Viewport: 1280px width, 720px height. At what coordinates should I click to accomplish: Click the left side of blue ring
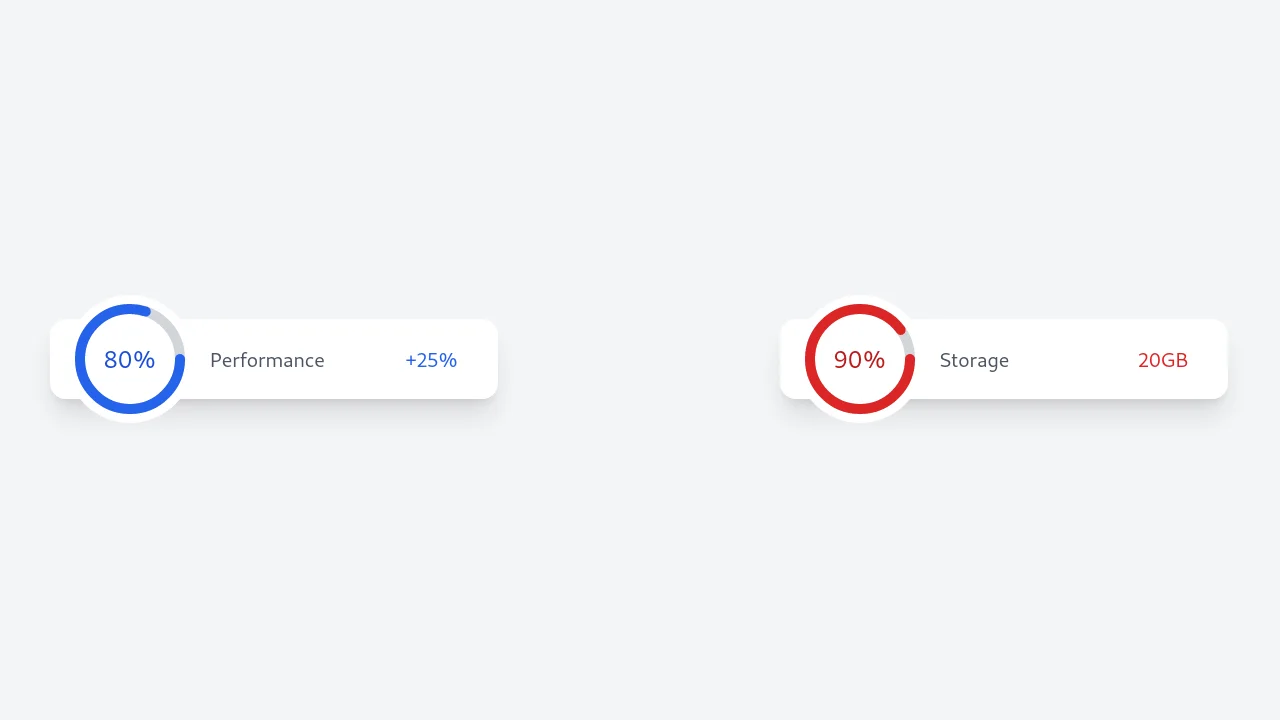[x=80, y=360]
